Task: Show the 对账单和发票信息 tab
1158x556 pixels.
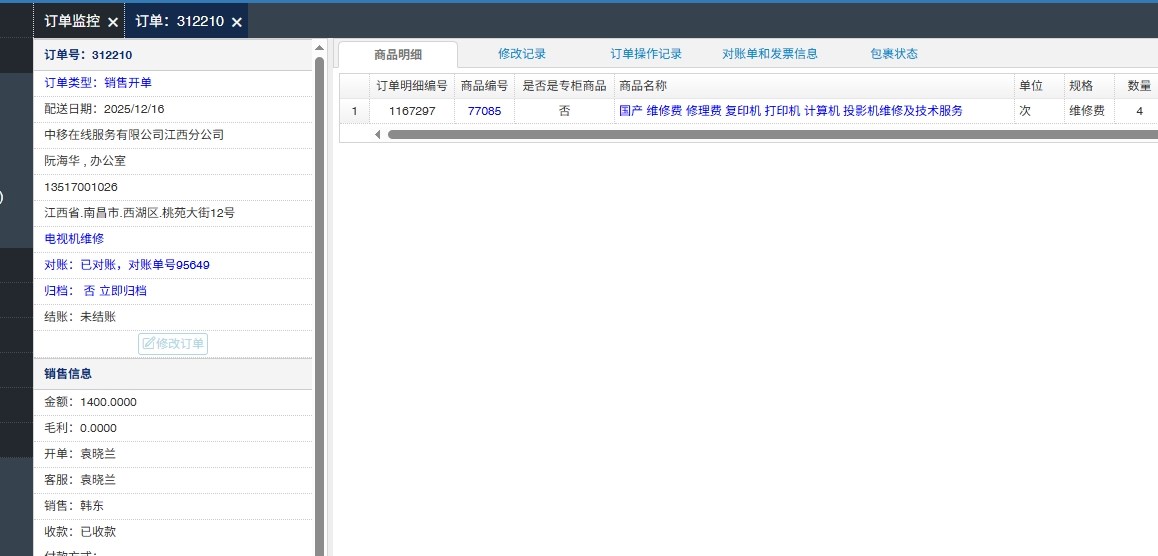Action: (x=770, y=54)
